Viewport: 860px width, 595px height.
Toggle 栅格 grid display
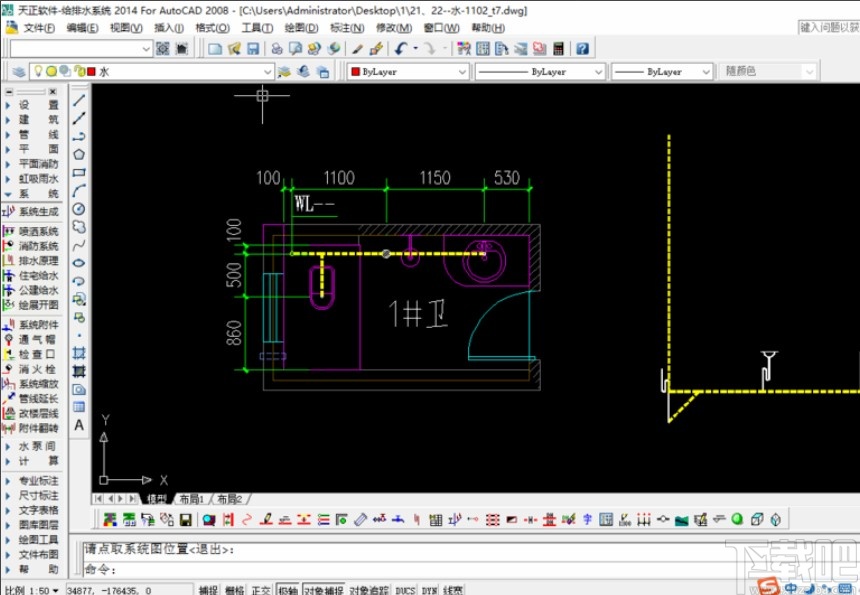pyautogui.click(x=235, y=590)
